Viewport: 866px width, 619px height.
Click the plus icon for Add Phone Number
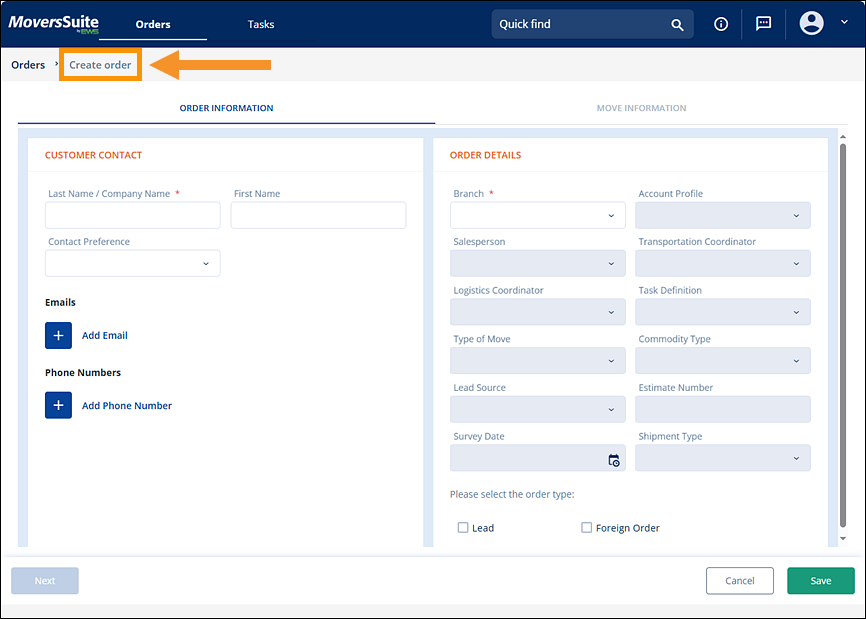click(x=58, y=405)
